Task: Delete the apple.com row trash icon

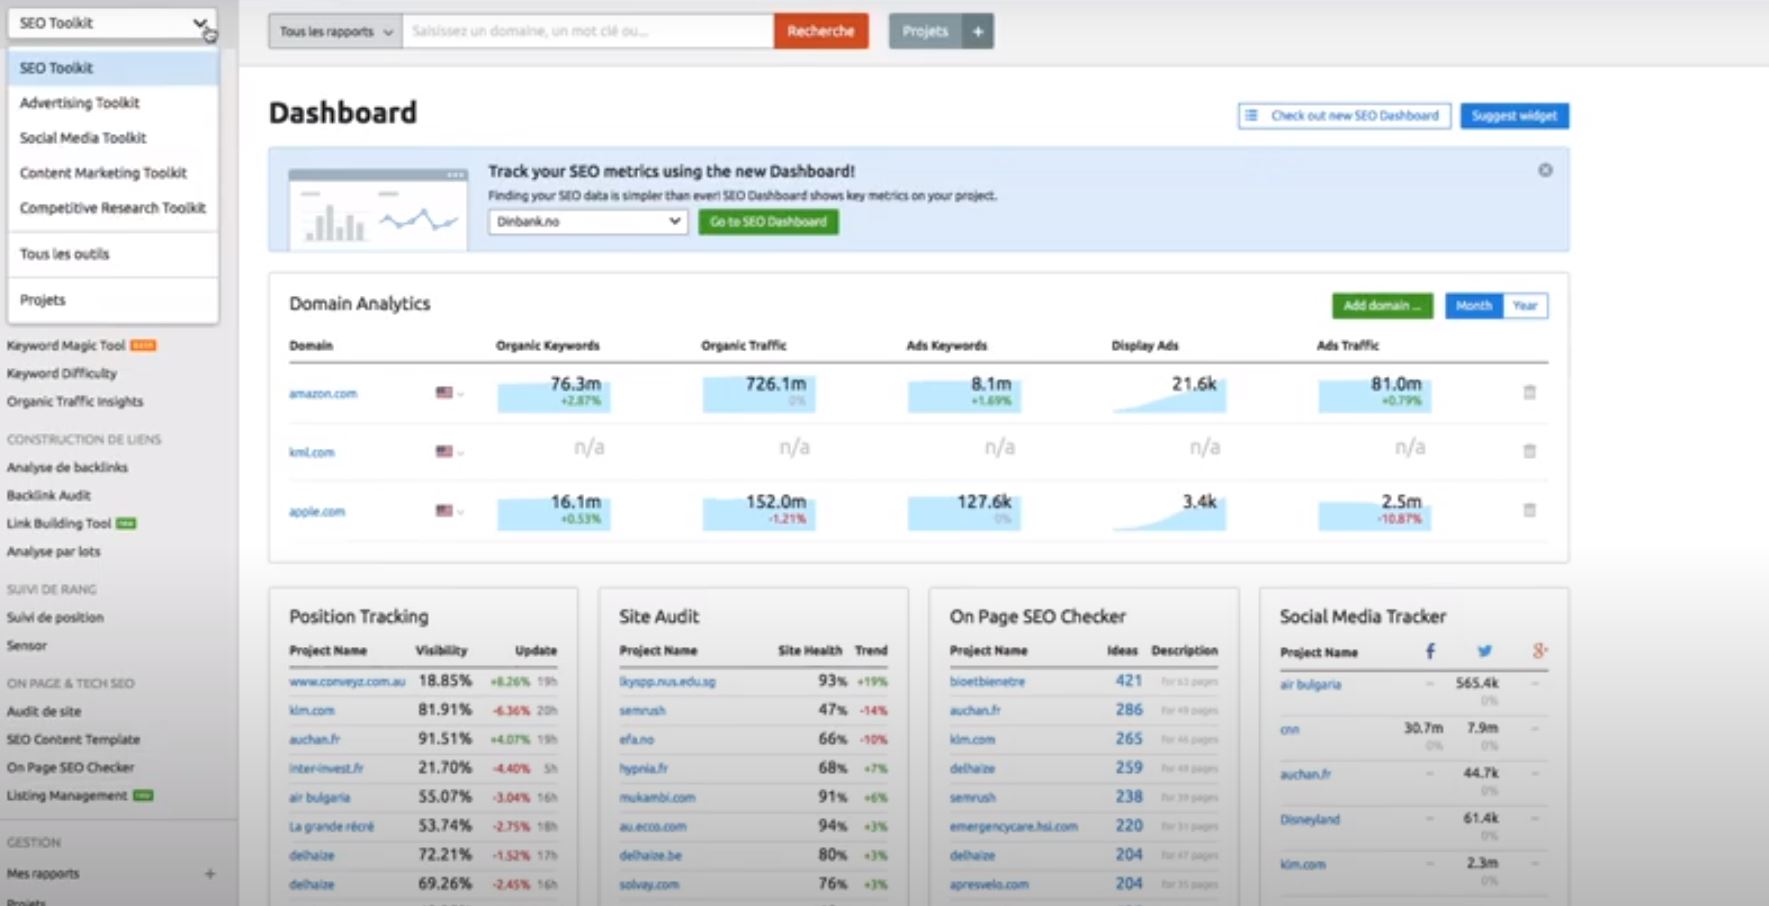Action: click(x=1529, y=510)
